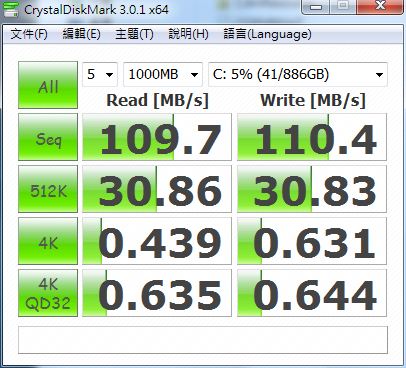Click the 4K write result 0.631
Image resolution: width=406 pixels, height=368 pixels.
click(312, 241)
